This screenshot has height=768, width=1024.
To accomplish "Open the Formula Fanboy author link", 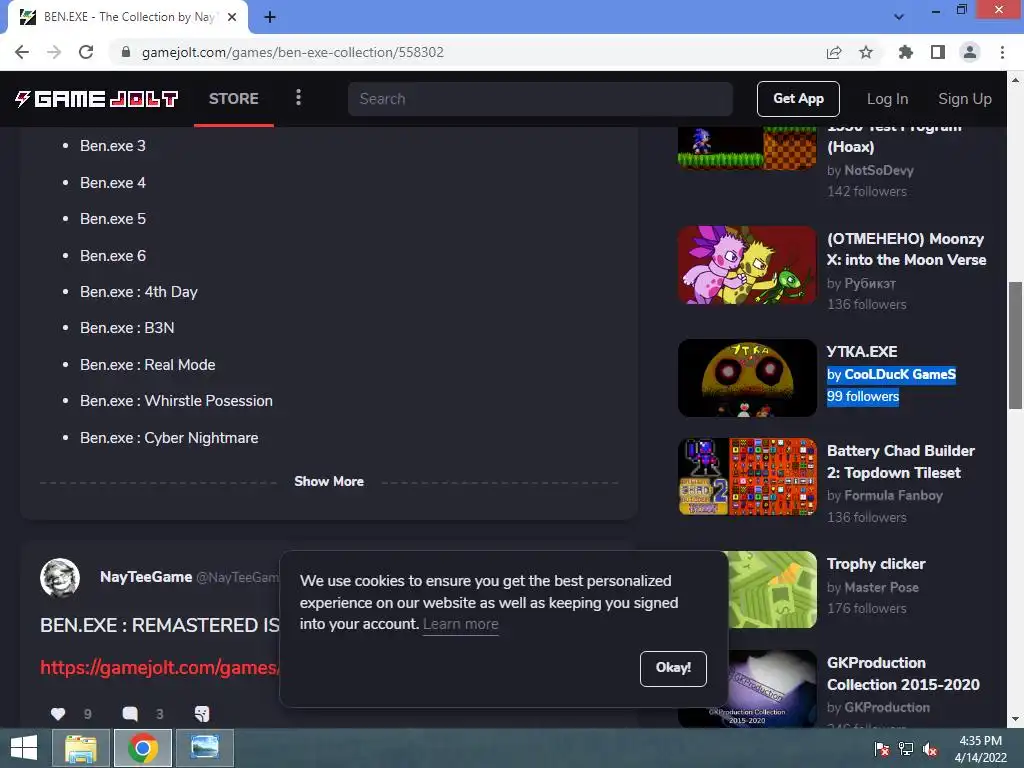I will coord(893,496).
